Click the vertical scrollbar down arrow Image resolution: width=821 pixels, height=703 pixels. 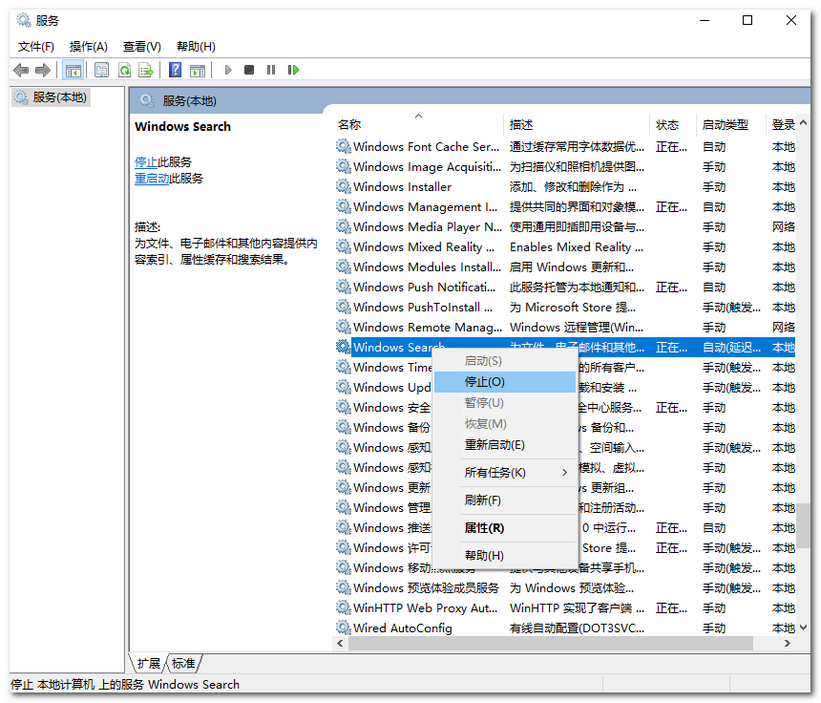click(x=803, y=627)
